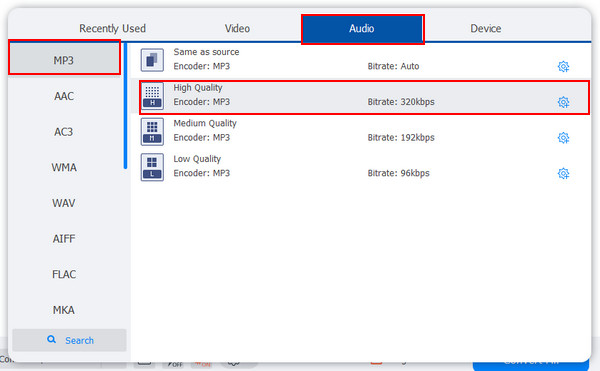Click the Bitrate: 320kbps value
This screenshot has height=371, width=600.
401,102
